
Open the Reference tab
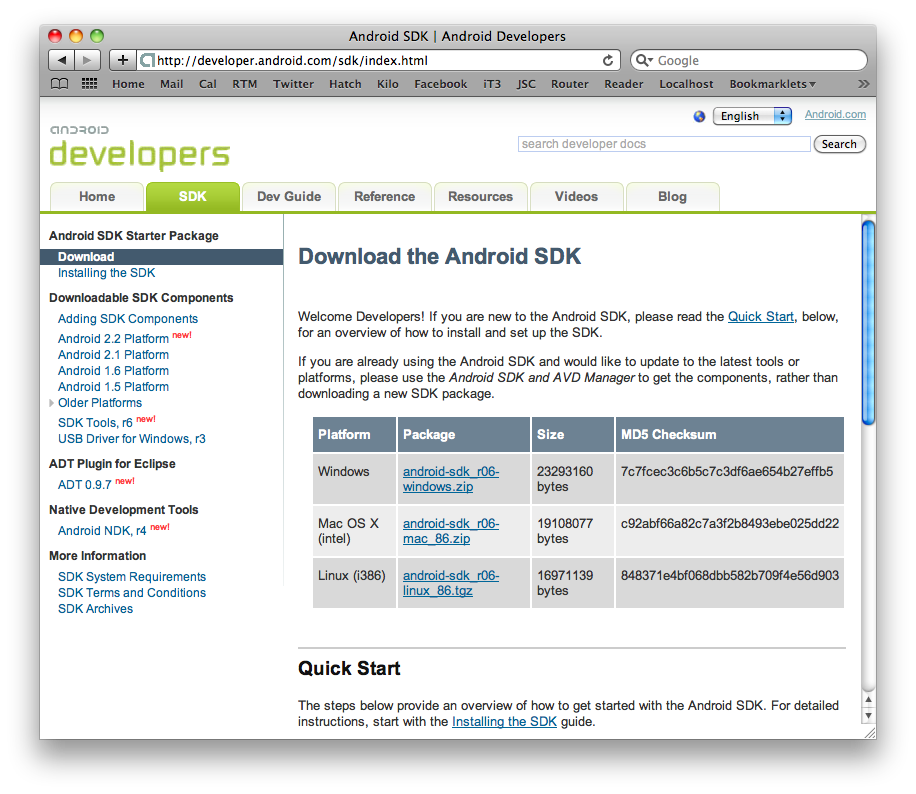click(384, 197)
